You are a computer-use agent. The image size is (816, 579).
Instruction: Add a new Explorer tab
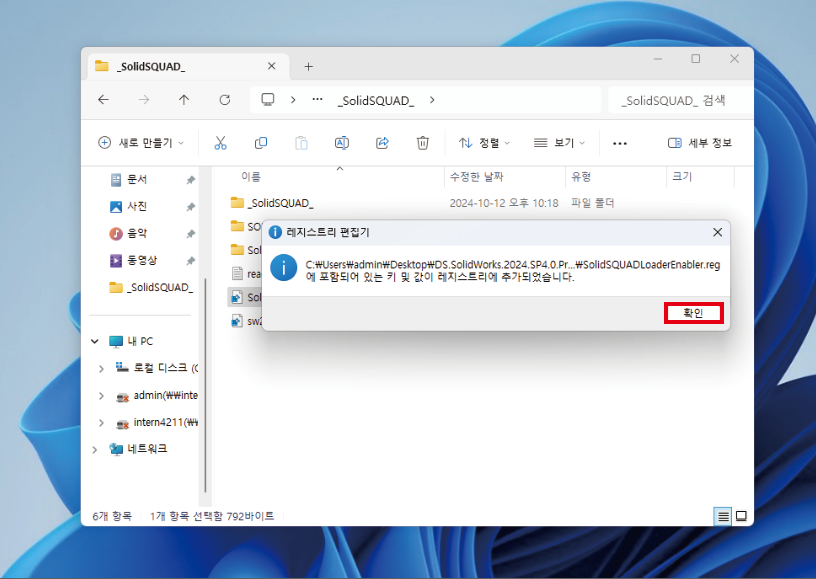pyautogui.click(x=309, y=67)
